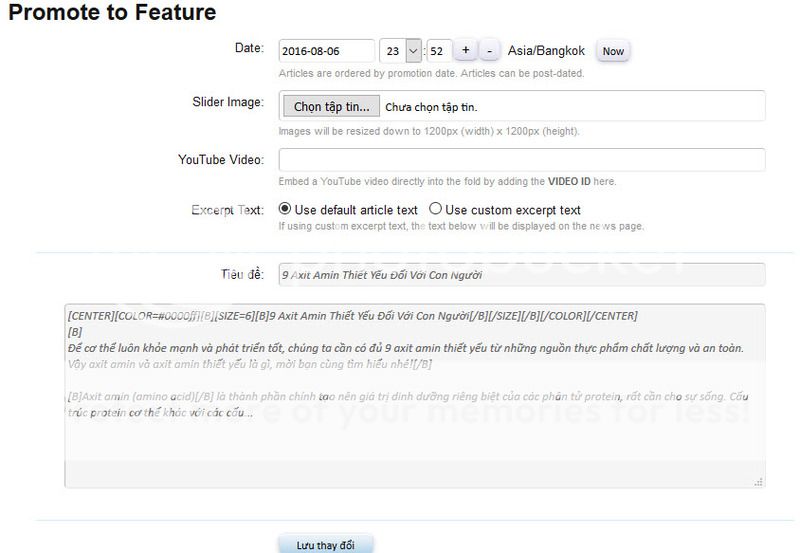Click the minus button beside the time
The image size is (800, 553).
coord(490,50)
